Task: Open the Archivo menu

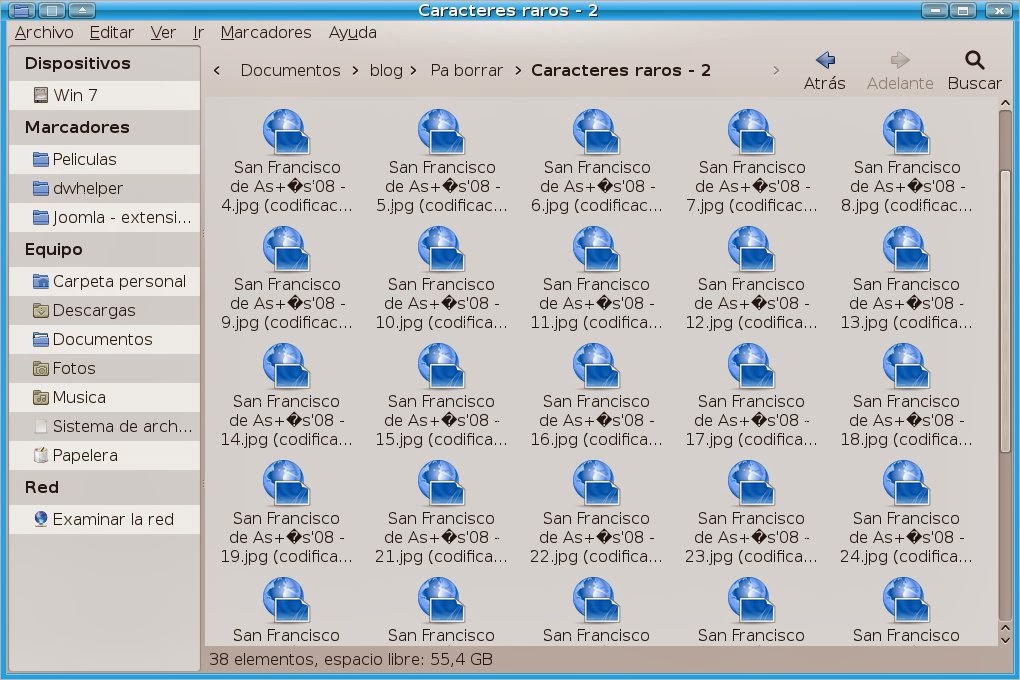Action: tap(44, 33)
